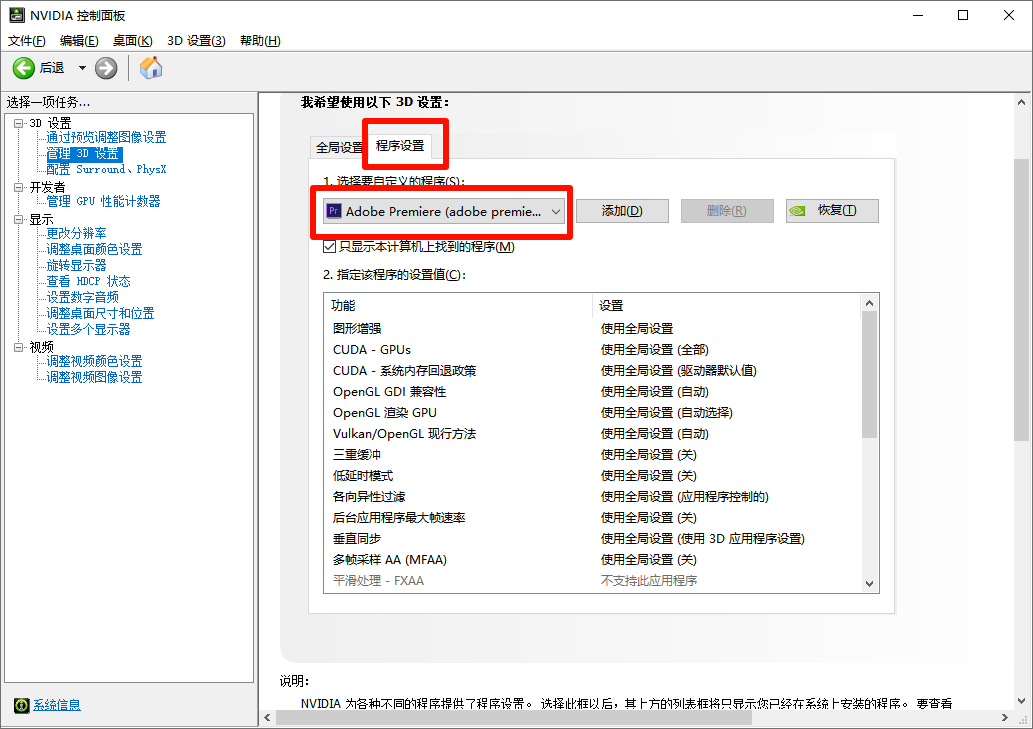This screenshot has height=729, width=1033.
Task: Click the system information icon at bottom left
Action: (x=22, y=705)
